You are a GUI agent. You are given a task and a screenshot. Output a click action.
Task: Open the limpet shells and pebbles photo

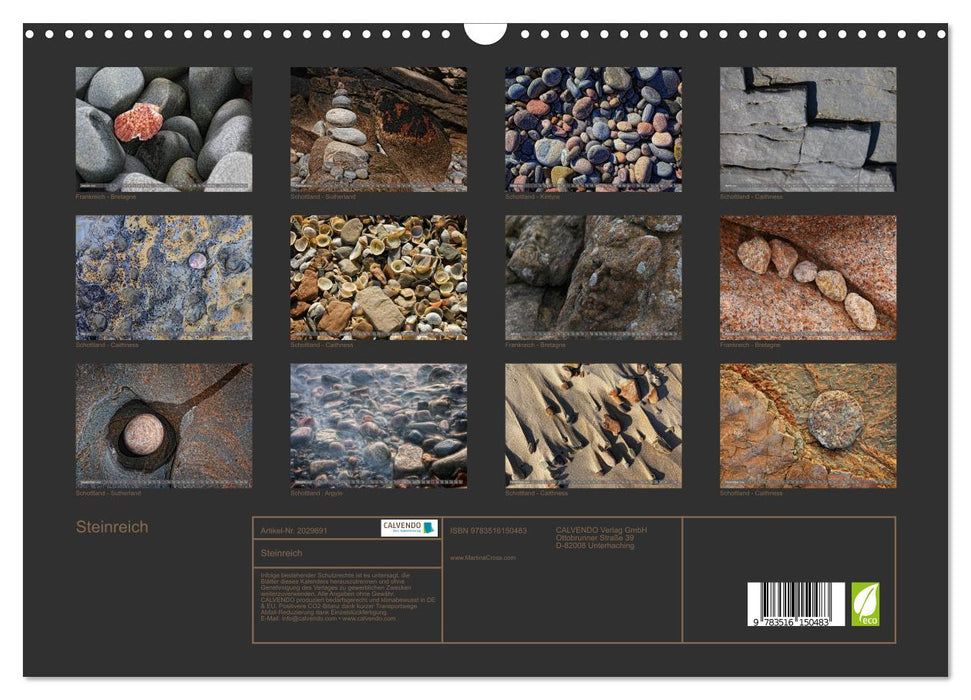378,277
